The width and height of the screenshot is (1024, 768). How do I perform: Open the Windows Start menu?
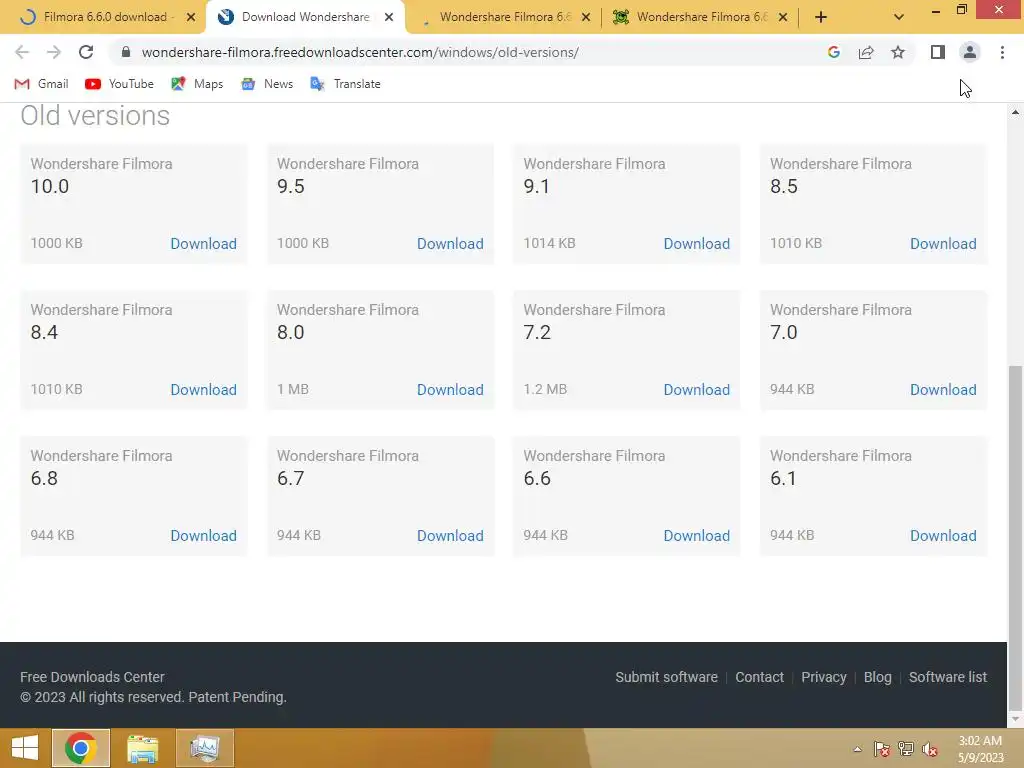pyautogui.click(x=25, y=748)
